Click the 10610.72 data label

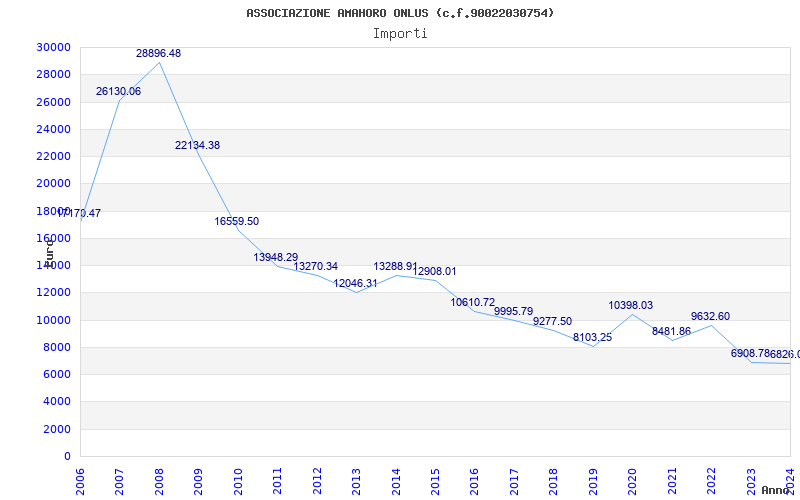click(472, 303)
